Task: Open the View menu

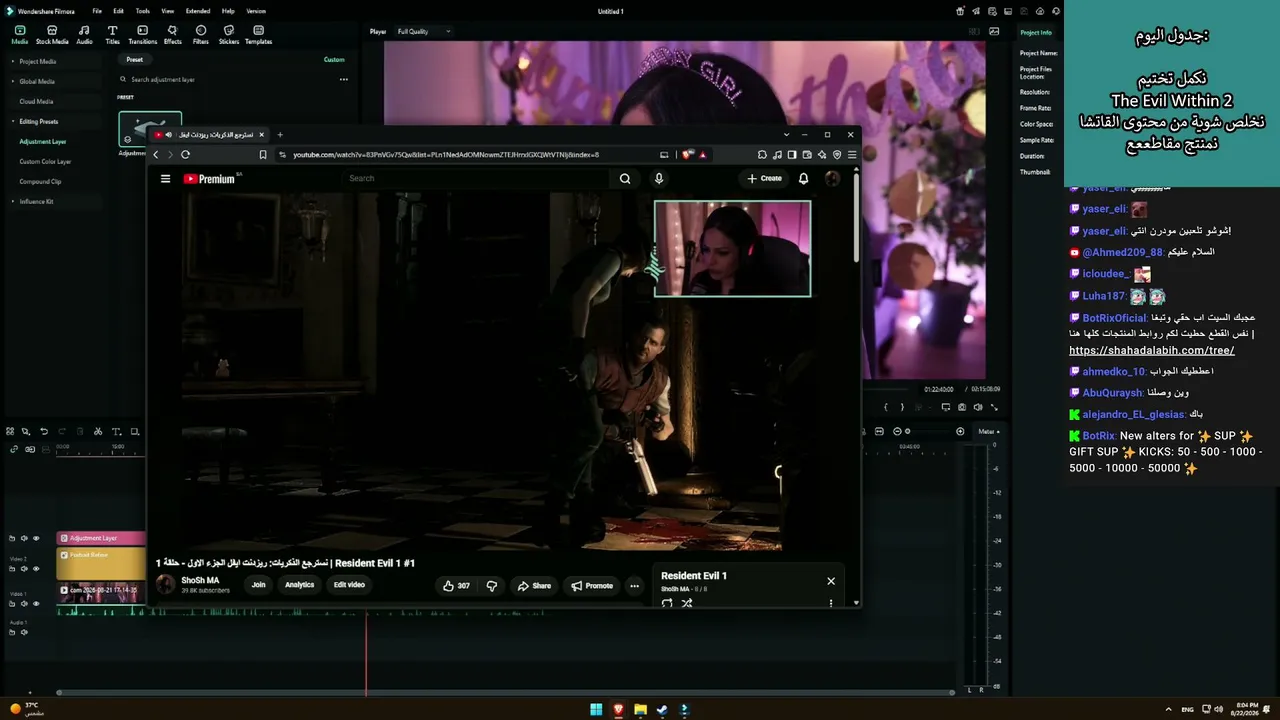Action: 168,11
